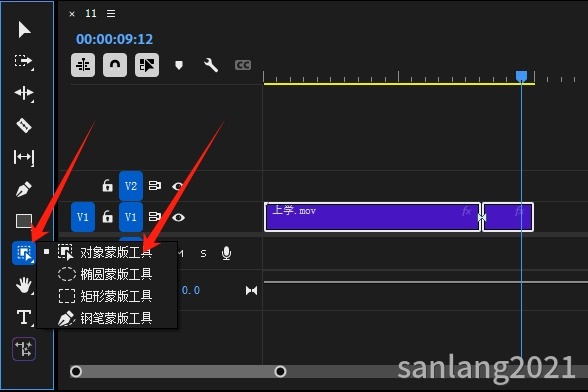Click the edit point between clips
The height and width of the screenshot is (392, 588).
tap(482, 217)
